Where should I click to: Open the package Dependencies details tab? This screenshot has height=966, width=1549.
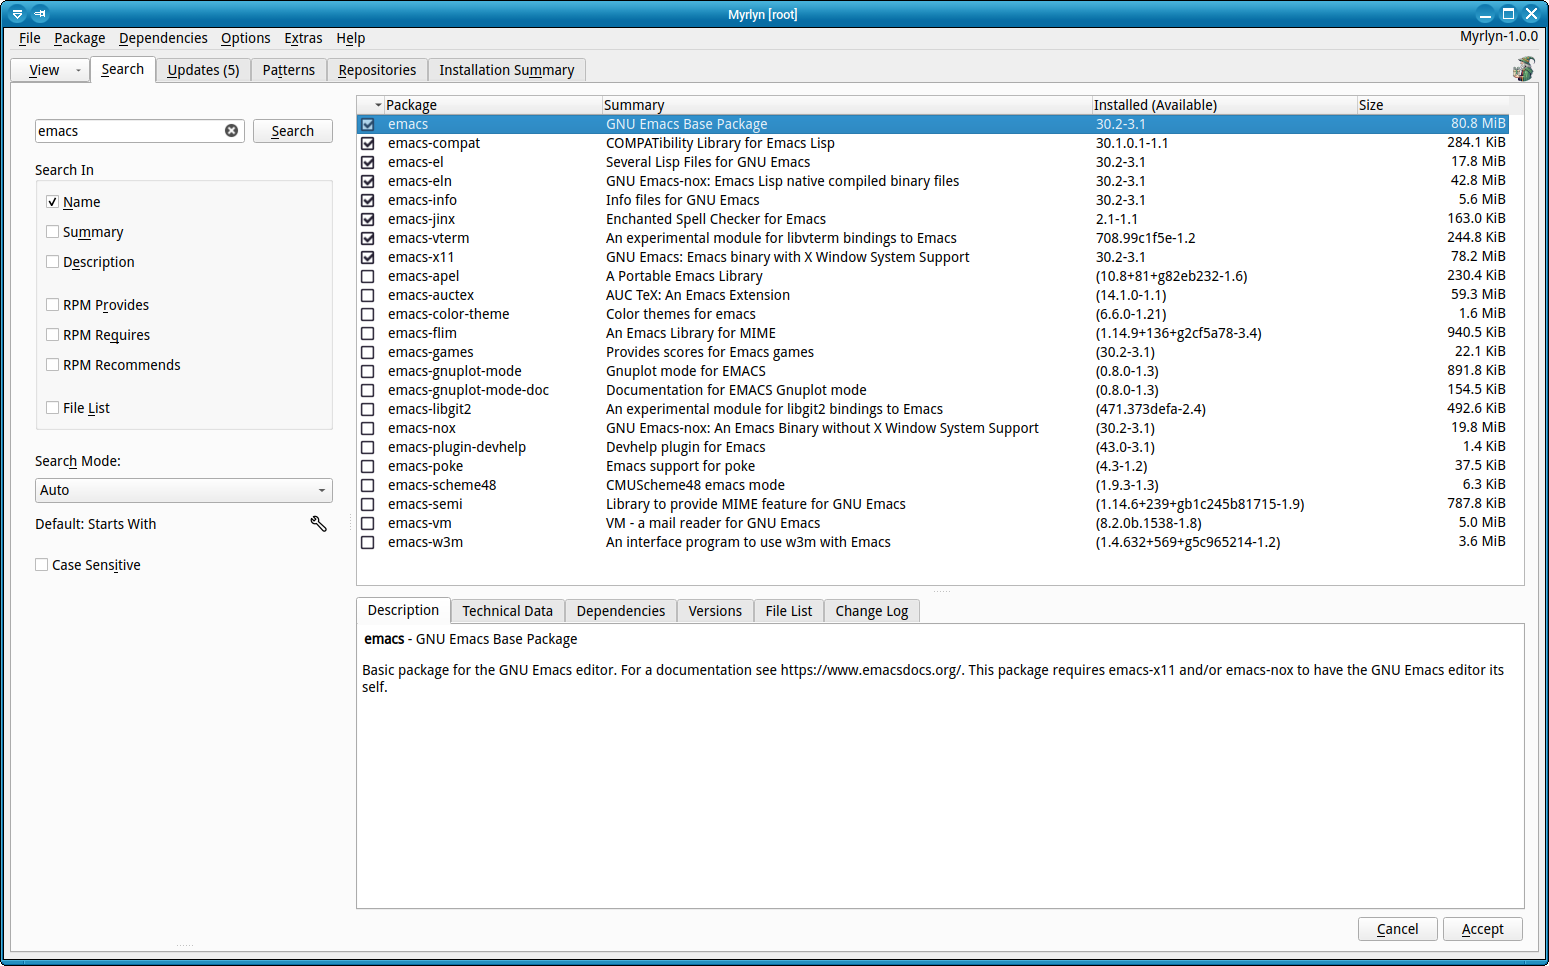pos(621,611)
